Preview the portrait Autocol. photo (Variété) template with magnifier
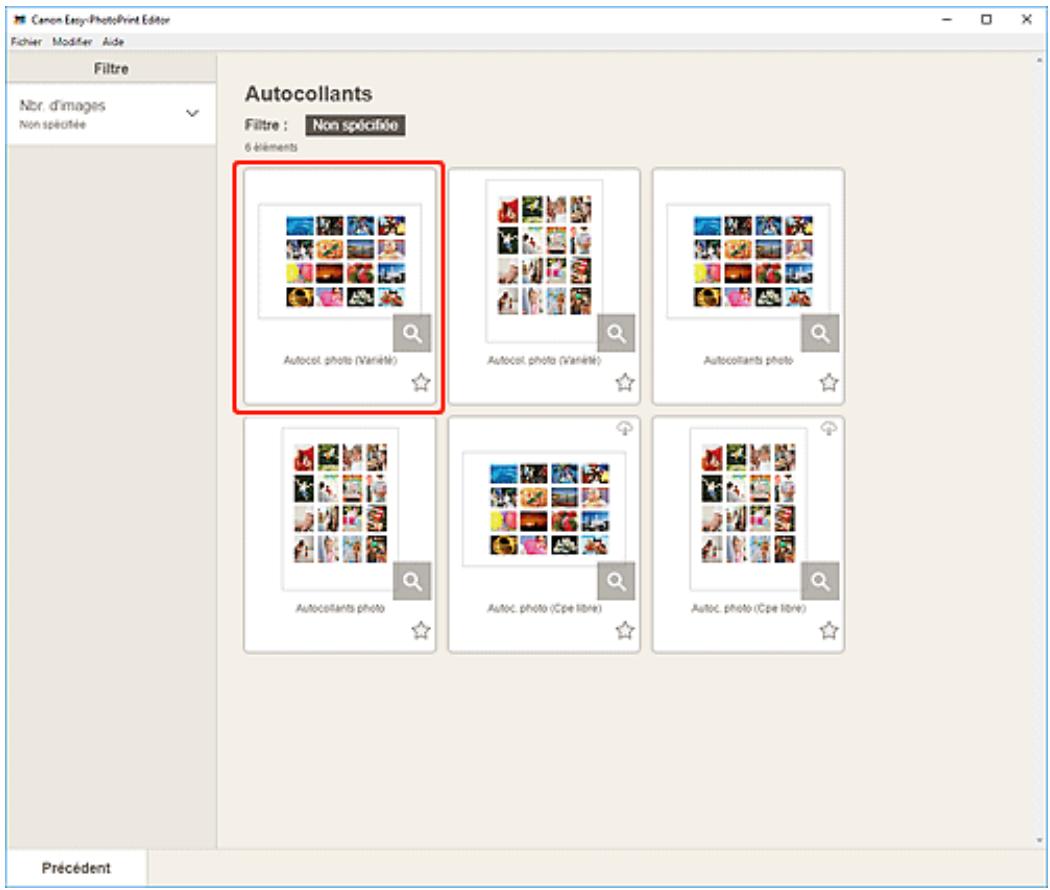Screen dimensions: 1050x890 (616, 333)
